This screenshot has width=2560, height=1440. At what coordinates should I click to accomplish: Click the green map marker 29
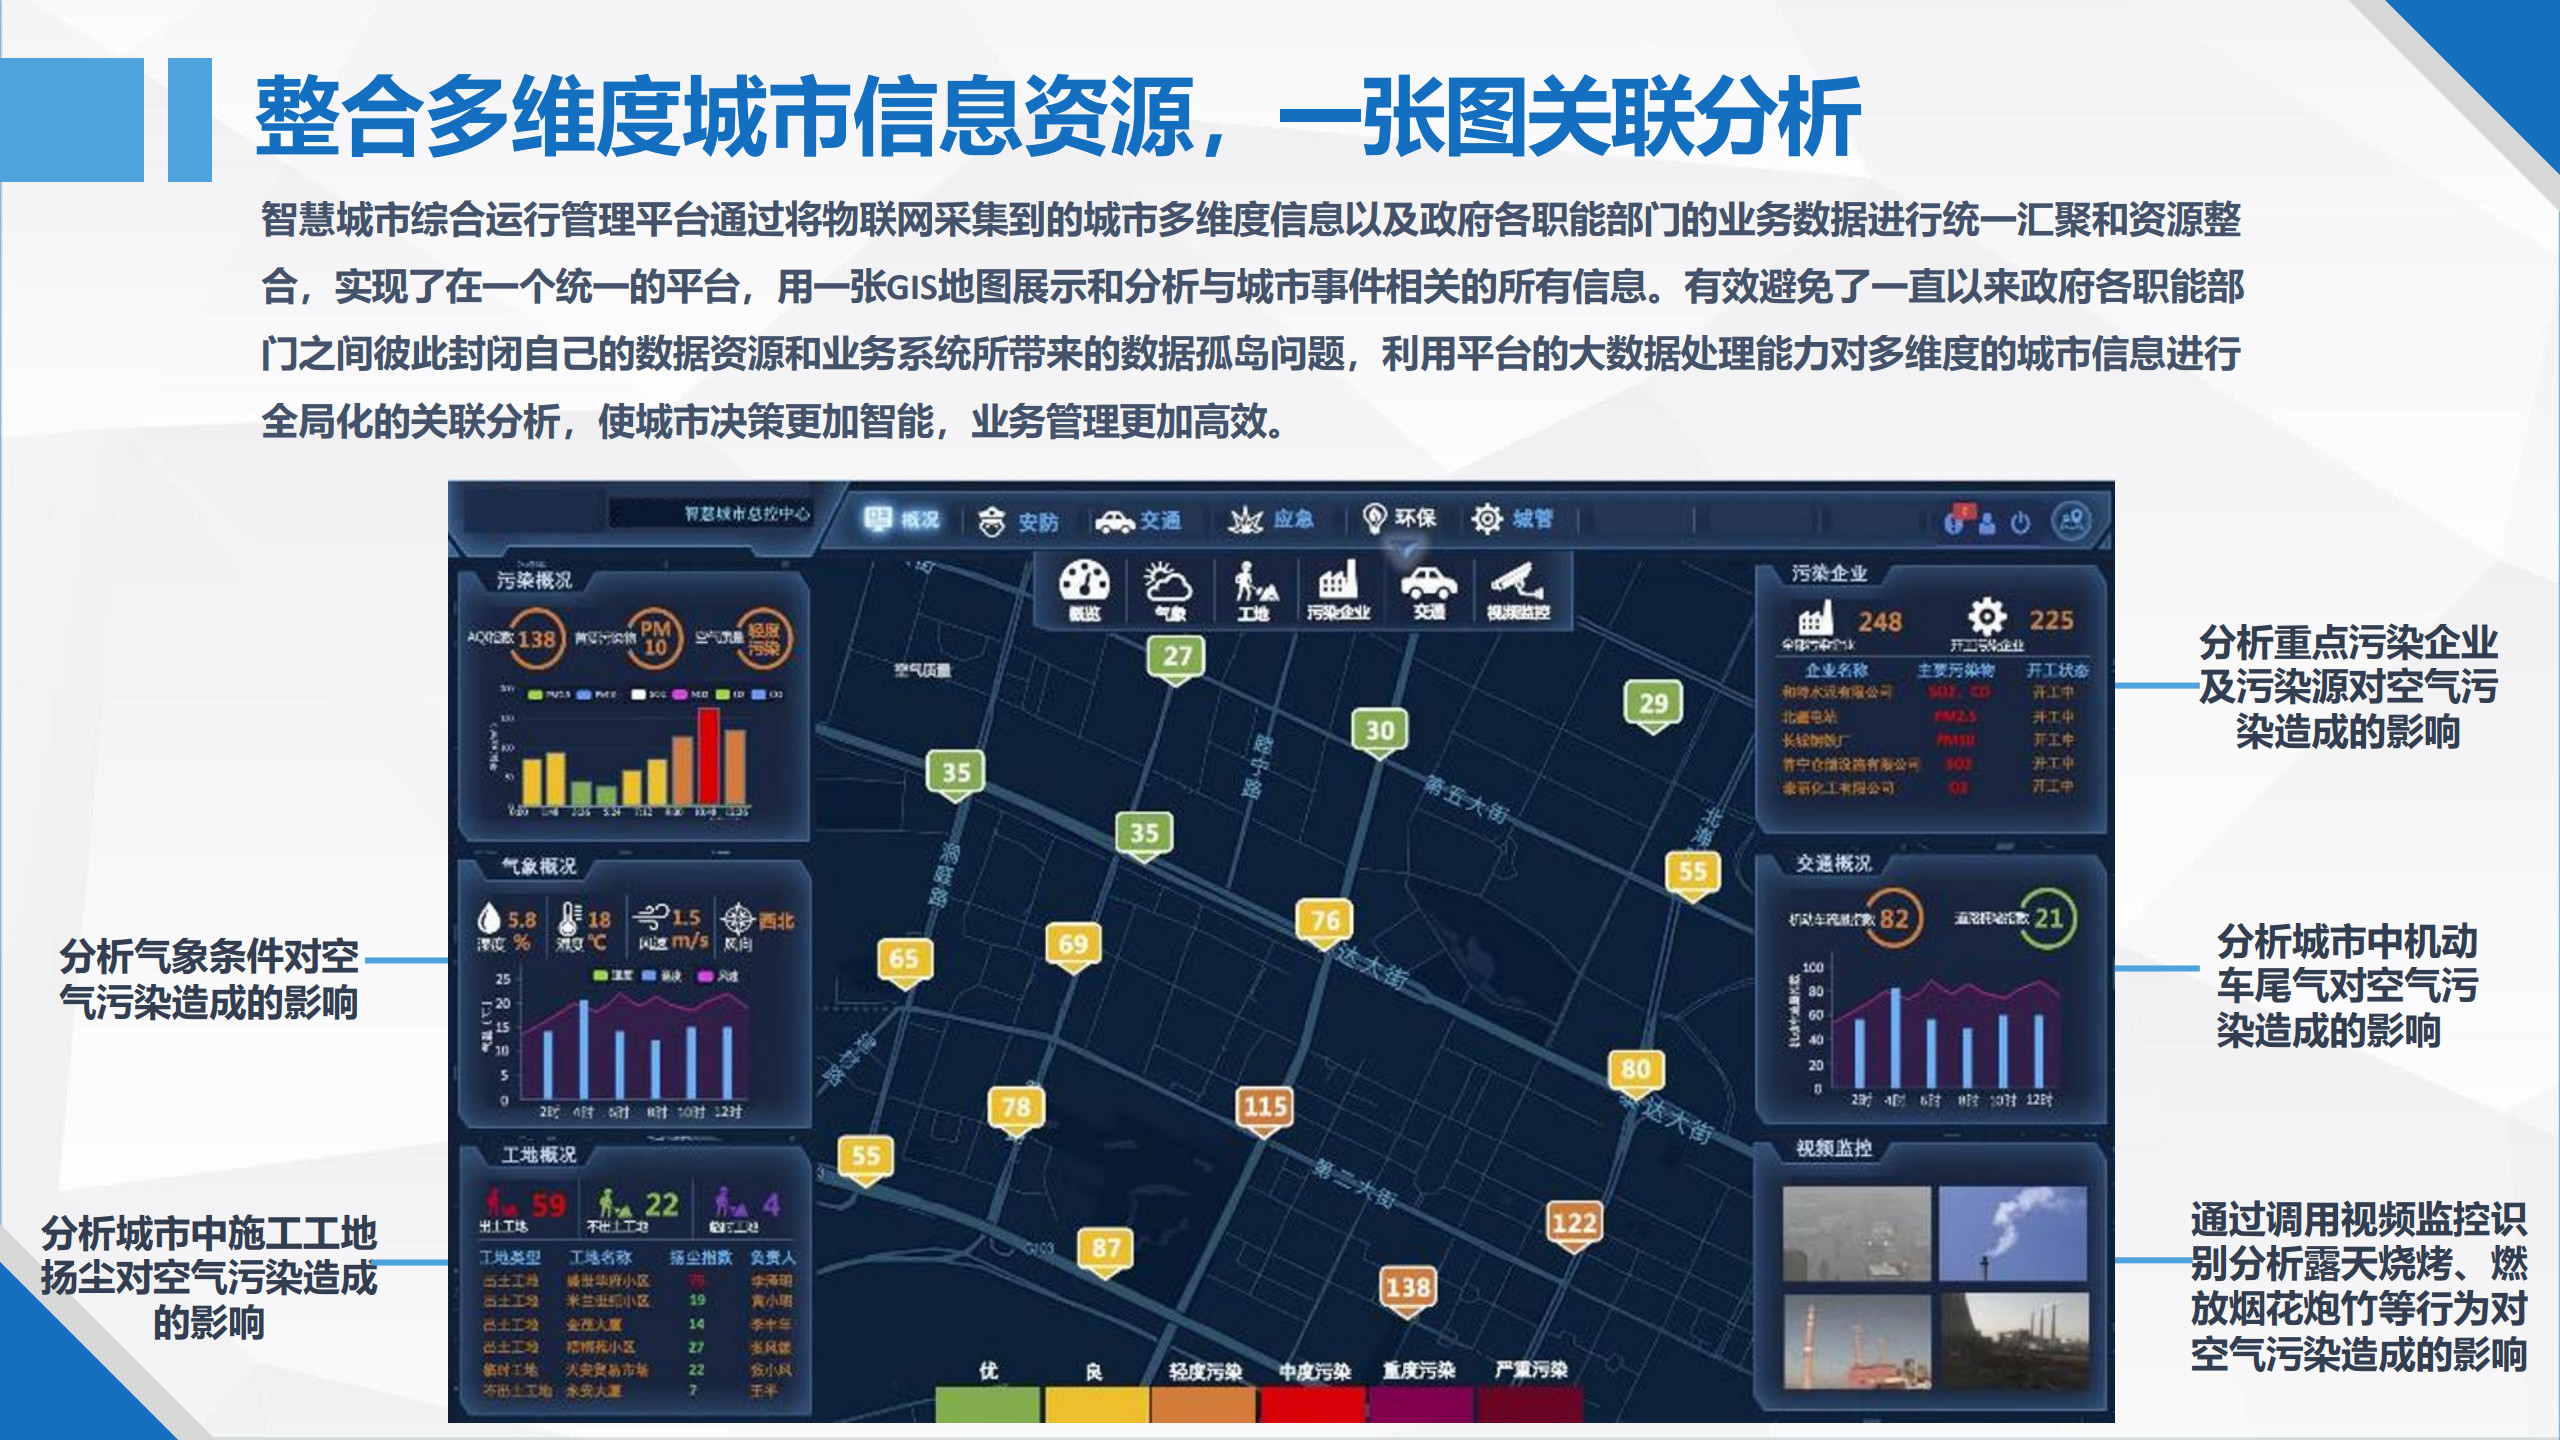(1653, 706)
